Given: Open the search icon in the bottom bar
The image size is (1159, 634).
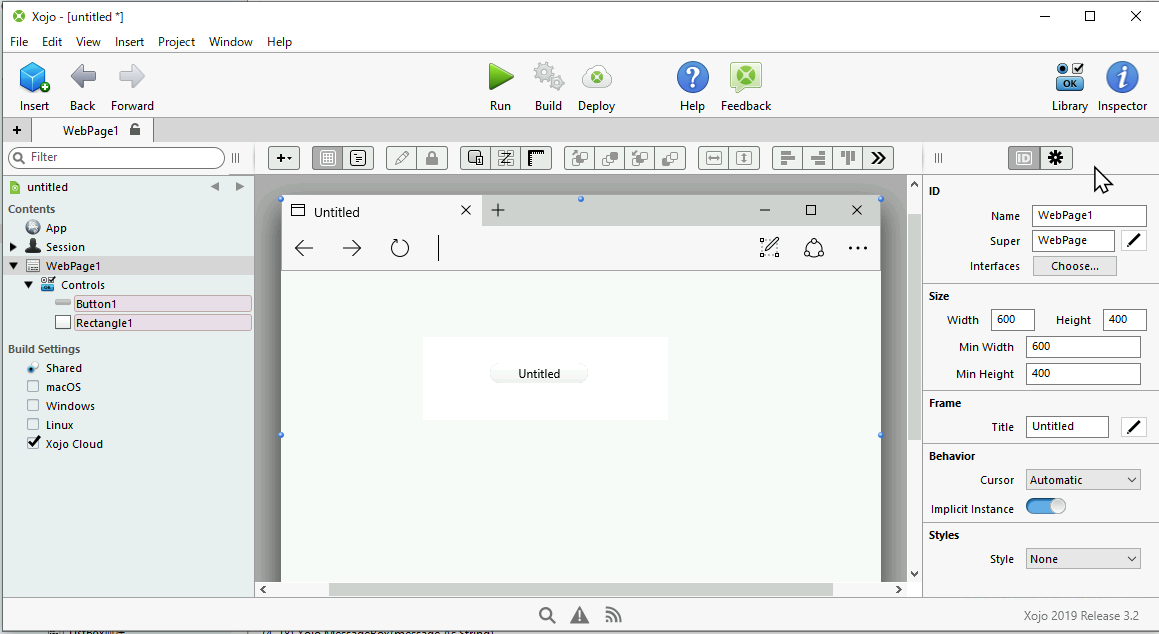Looking at the screenshot, I should click(547, 615).
